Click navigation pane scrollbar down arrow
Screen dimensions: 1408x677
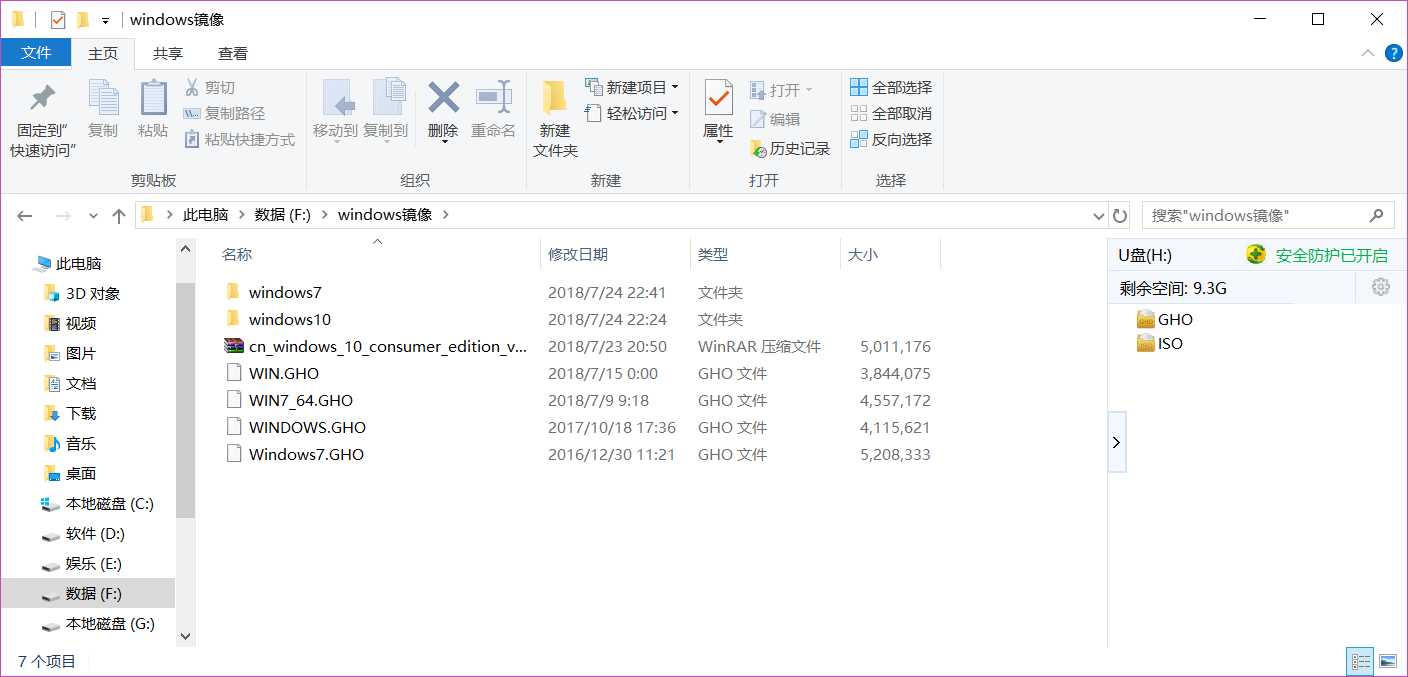[185, 636]
